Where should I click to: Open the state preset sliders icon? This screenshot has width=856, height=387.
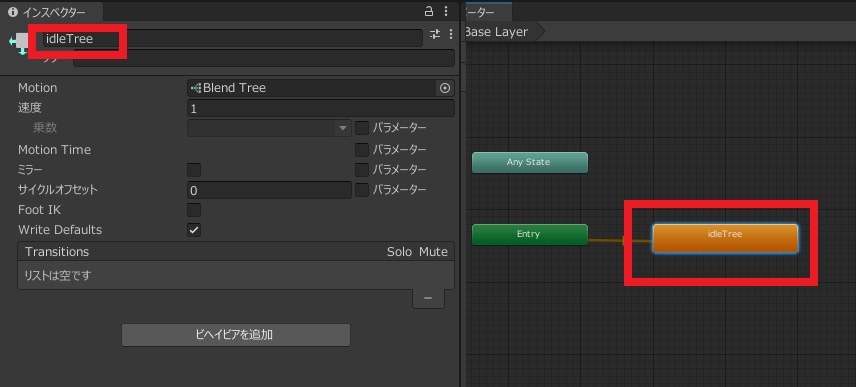[x=435, y=34]
